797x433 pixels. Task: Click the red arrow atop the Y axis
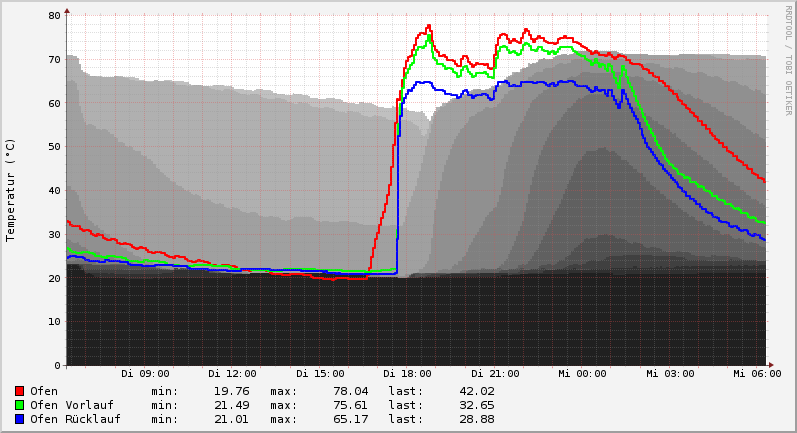click(x=67, y=10)
